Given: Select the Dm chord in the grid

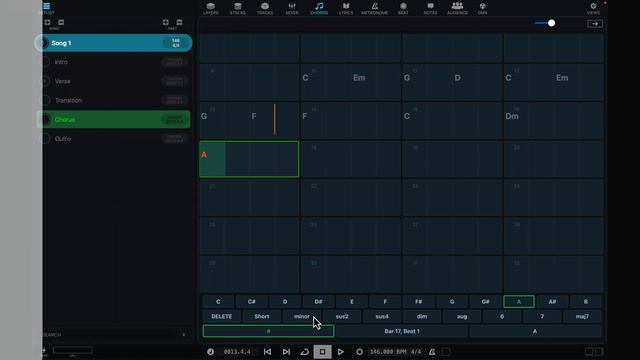Looking at the screenshot, I should pyautogui.click(x=512, y=116).
